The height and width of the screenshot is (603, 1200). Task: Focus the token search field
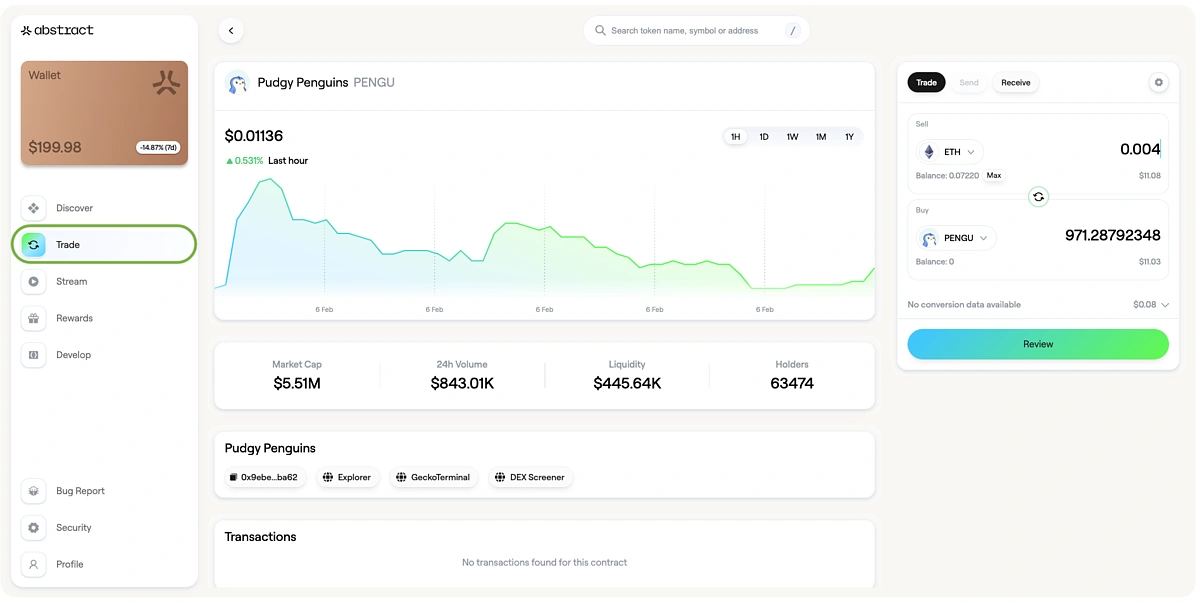pyautogui.click(x=696, y=31)
